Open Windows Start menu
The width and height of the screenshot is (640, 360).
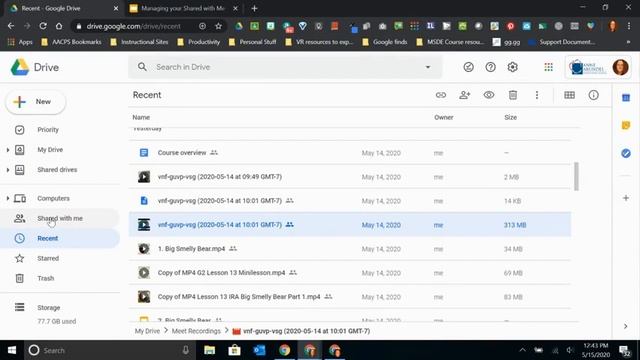tap(12, 350)
